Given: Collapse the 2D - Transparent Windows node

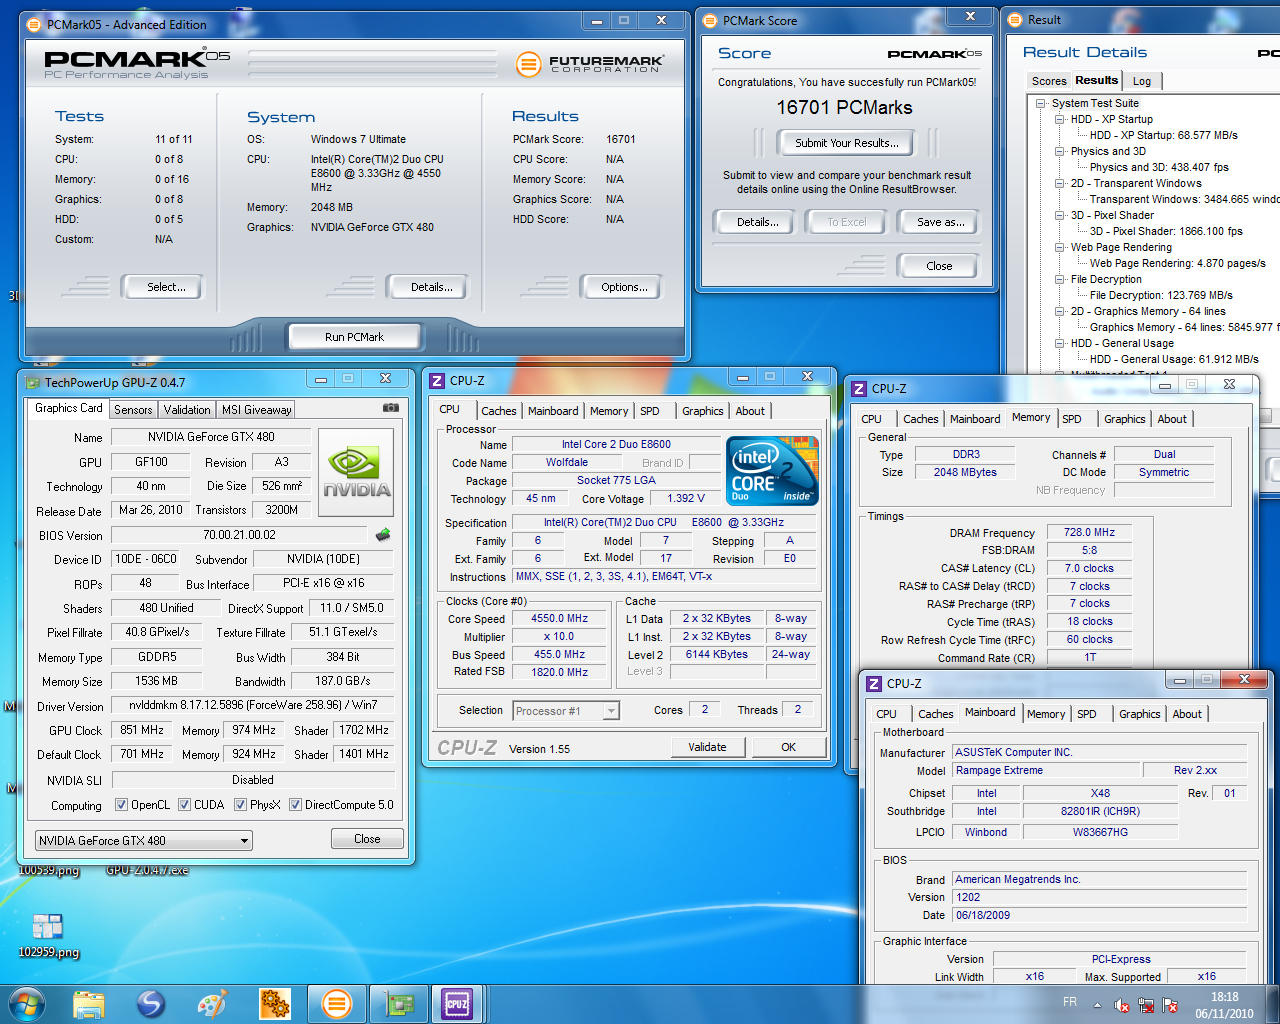Looking at the screenshot, I should pyautogui.click(x=1060, y=183).
